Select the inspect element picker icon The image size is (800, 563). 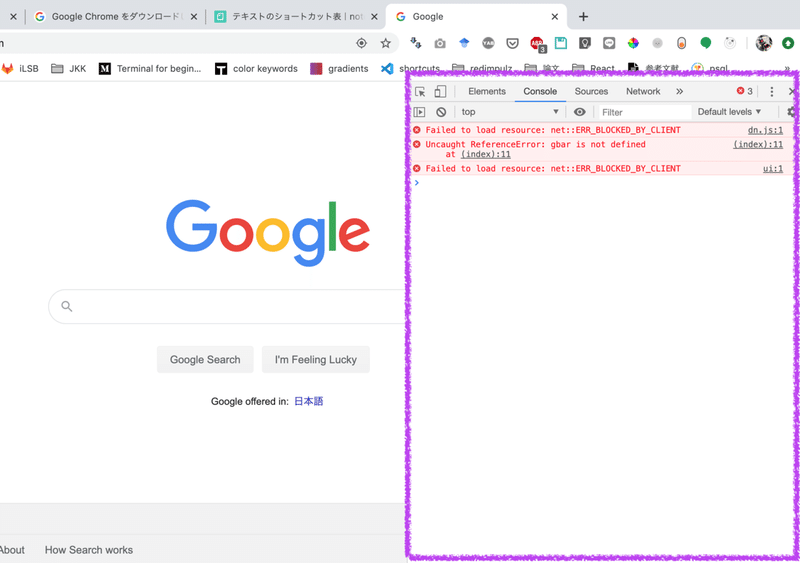[420, 92]
